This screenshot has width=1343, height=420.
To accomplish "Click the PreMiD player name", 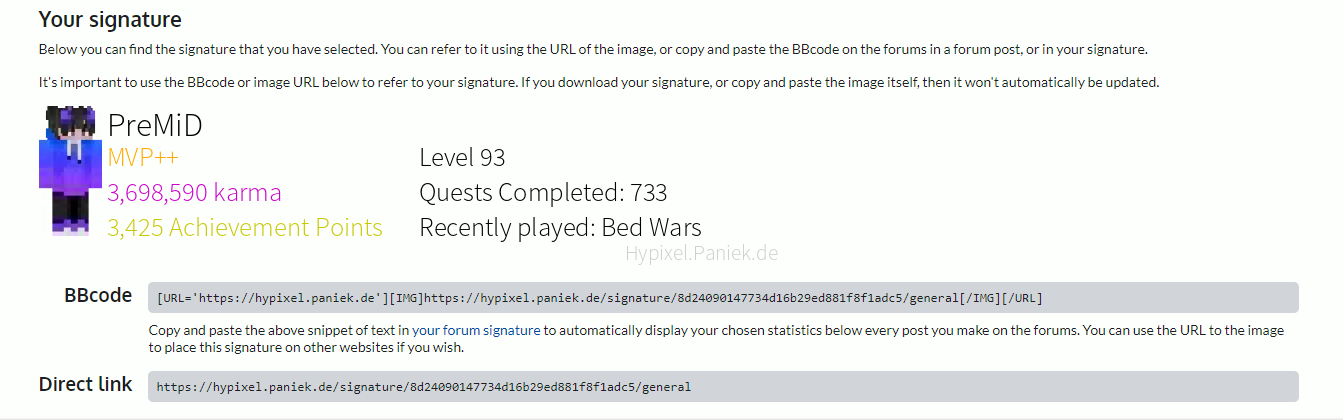I will tap(155, 126).
